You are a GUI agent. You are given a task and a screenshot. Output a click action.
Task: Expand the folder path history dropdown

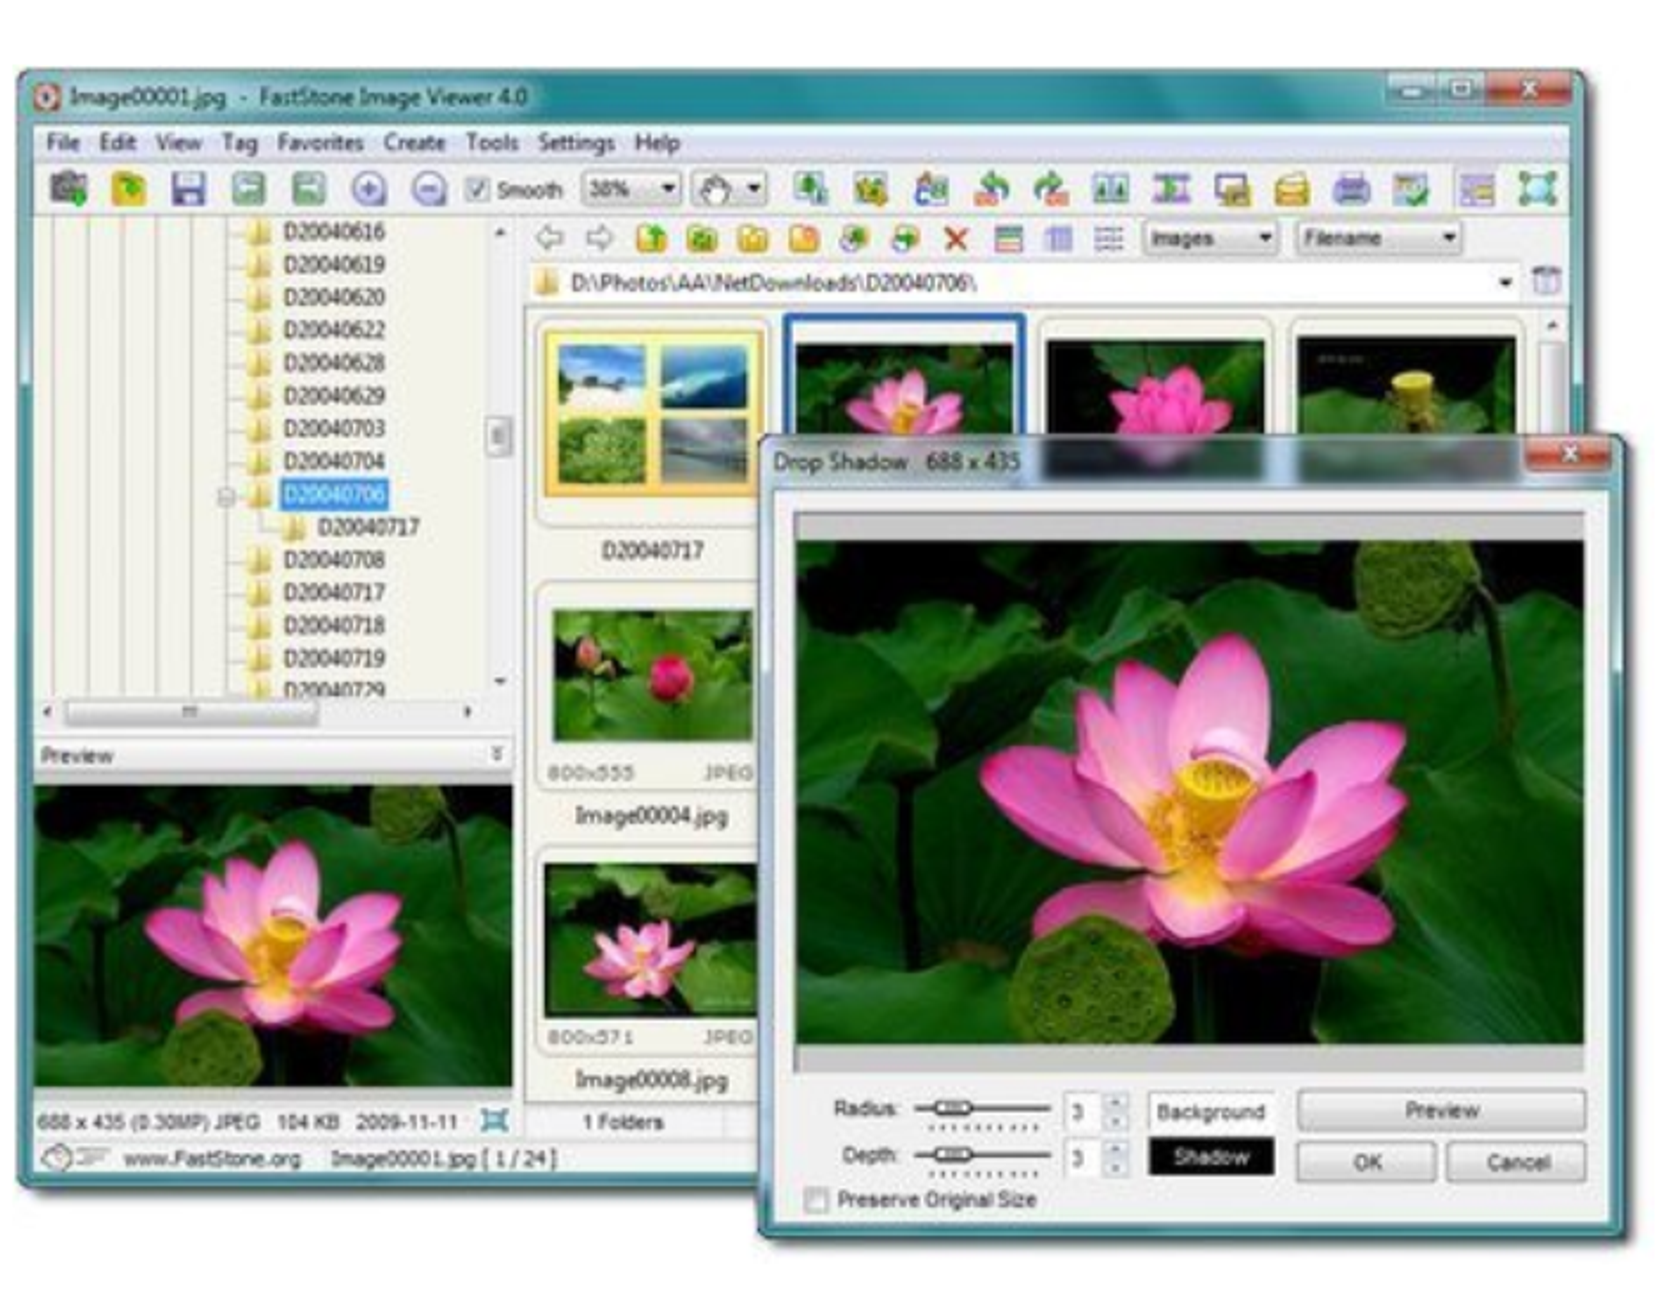[x=1506, y=283]
